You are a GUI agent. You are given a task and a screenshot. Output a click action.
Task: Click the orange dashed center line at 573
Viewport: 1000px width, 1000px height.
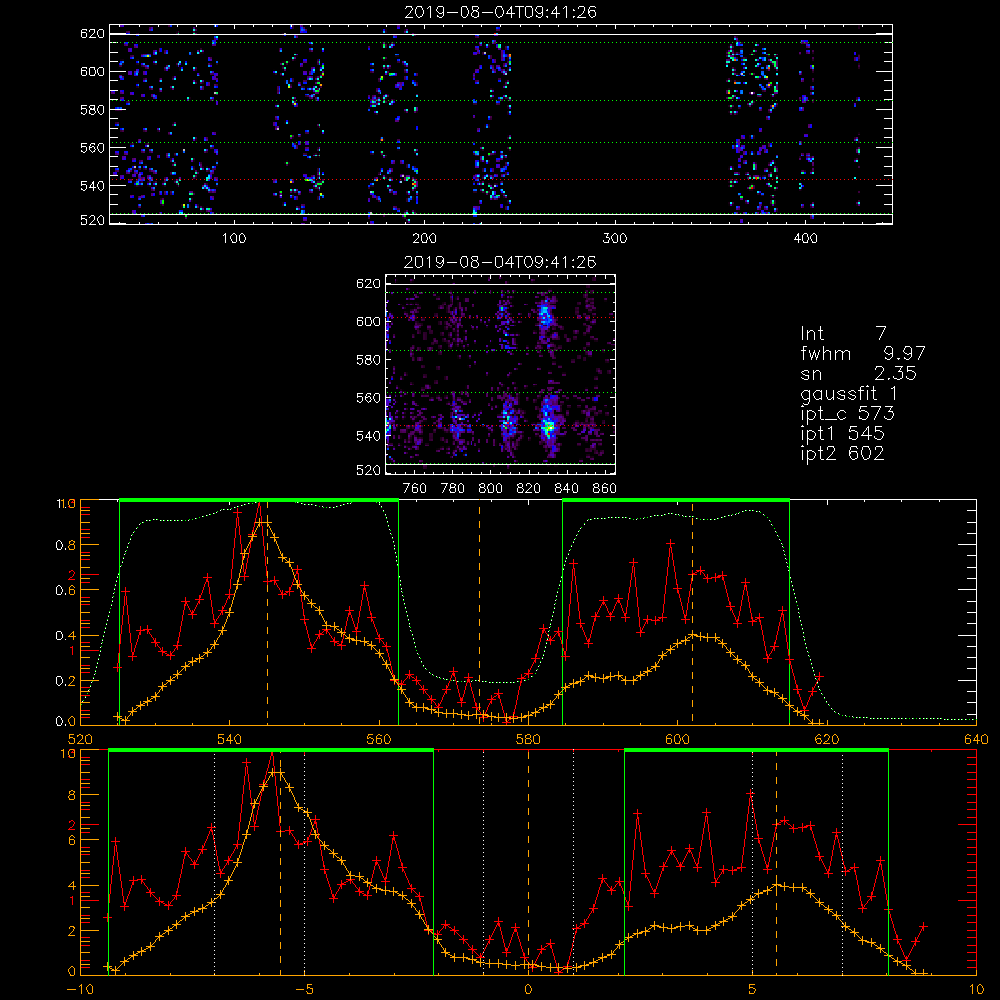[480, 612]
